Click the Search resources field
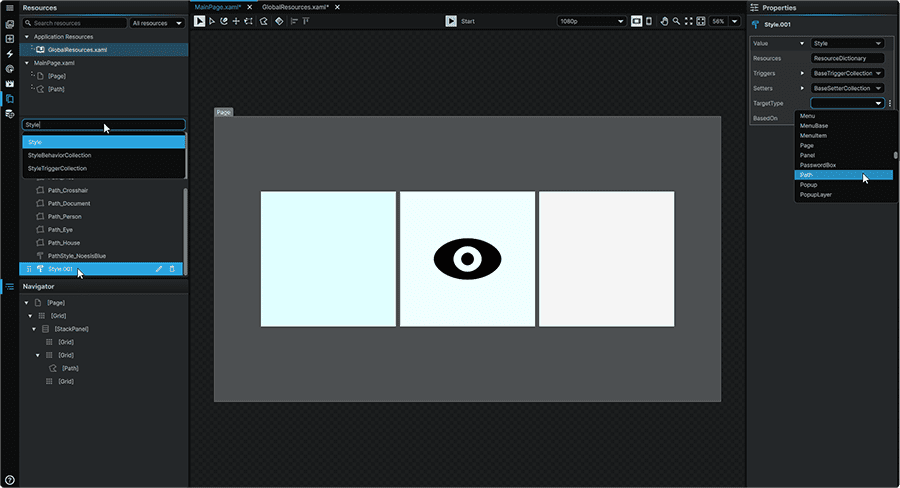This screenshot has height=488, width=900. pyautogui.click(x=75, y=23)
